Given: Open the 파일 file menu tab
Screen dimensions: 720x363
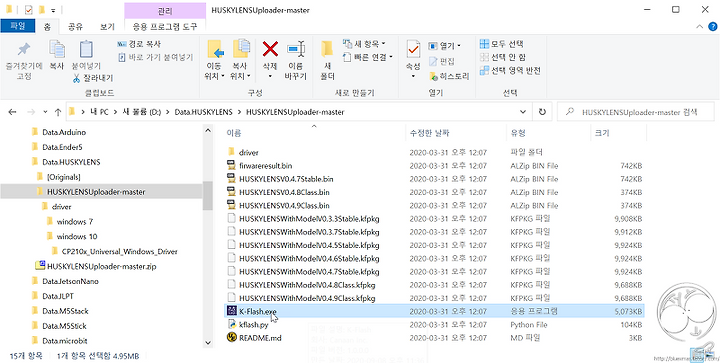Looking at the screenshot, I should [x=18, y=27].
